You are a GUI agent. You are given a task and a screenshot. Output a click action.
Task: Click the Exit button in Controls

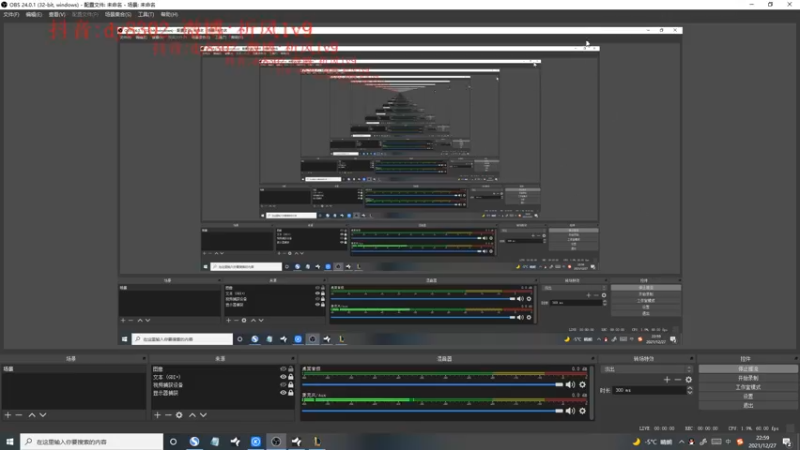[748, 406]
